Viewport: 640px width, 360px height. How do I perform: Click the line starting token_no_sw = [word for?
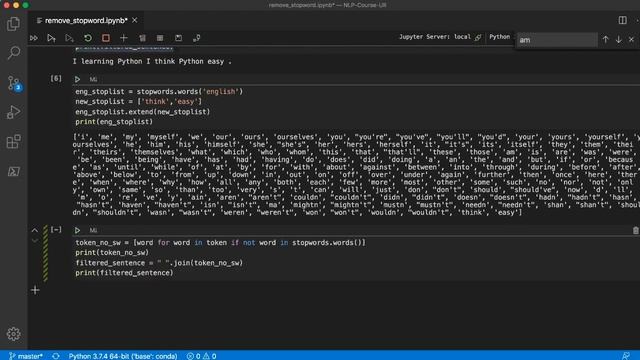pyautogui.click(x=220, y=242)
